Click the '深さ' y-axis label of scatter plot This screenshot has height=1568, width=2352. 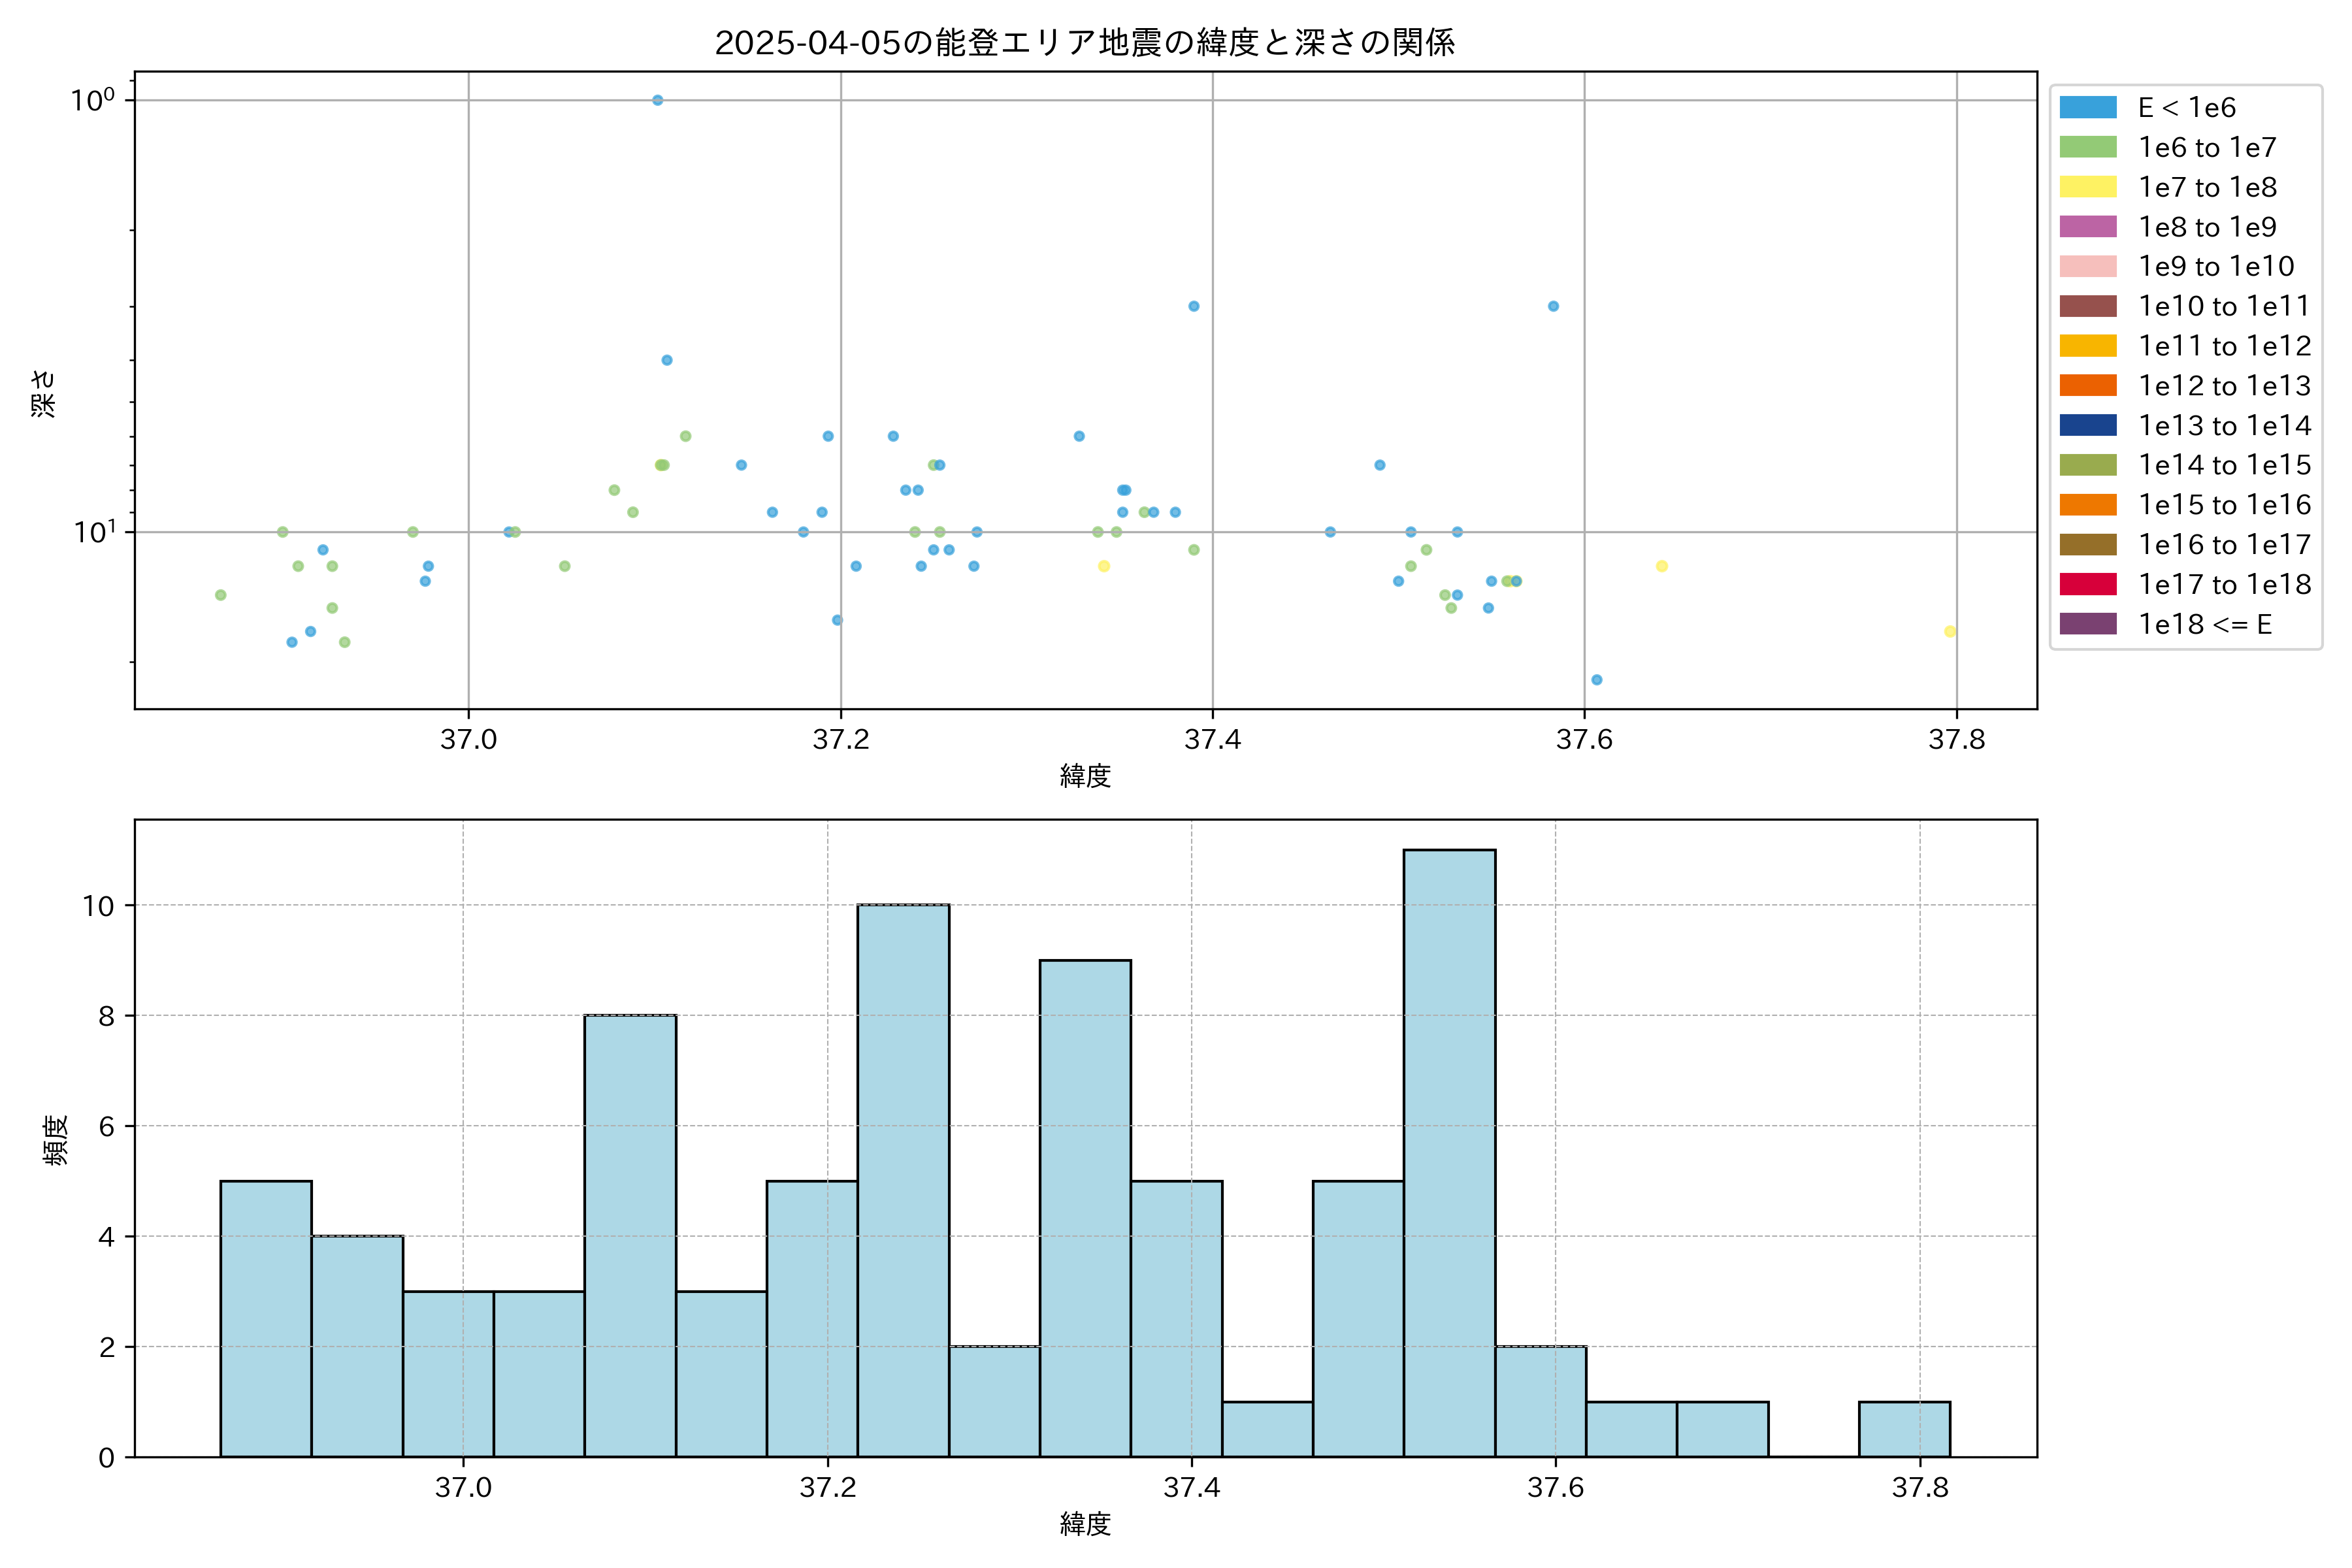tap(43, 393)
